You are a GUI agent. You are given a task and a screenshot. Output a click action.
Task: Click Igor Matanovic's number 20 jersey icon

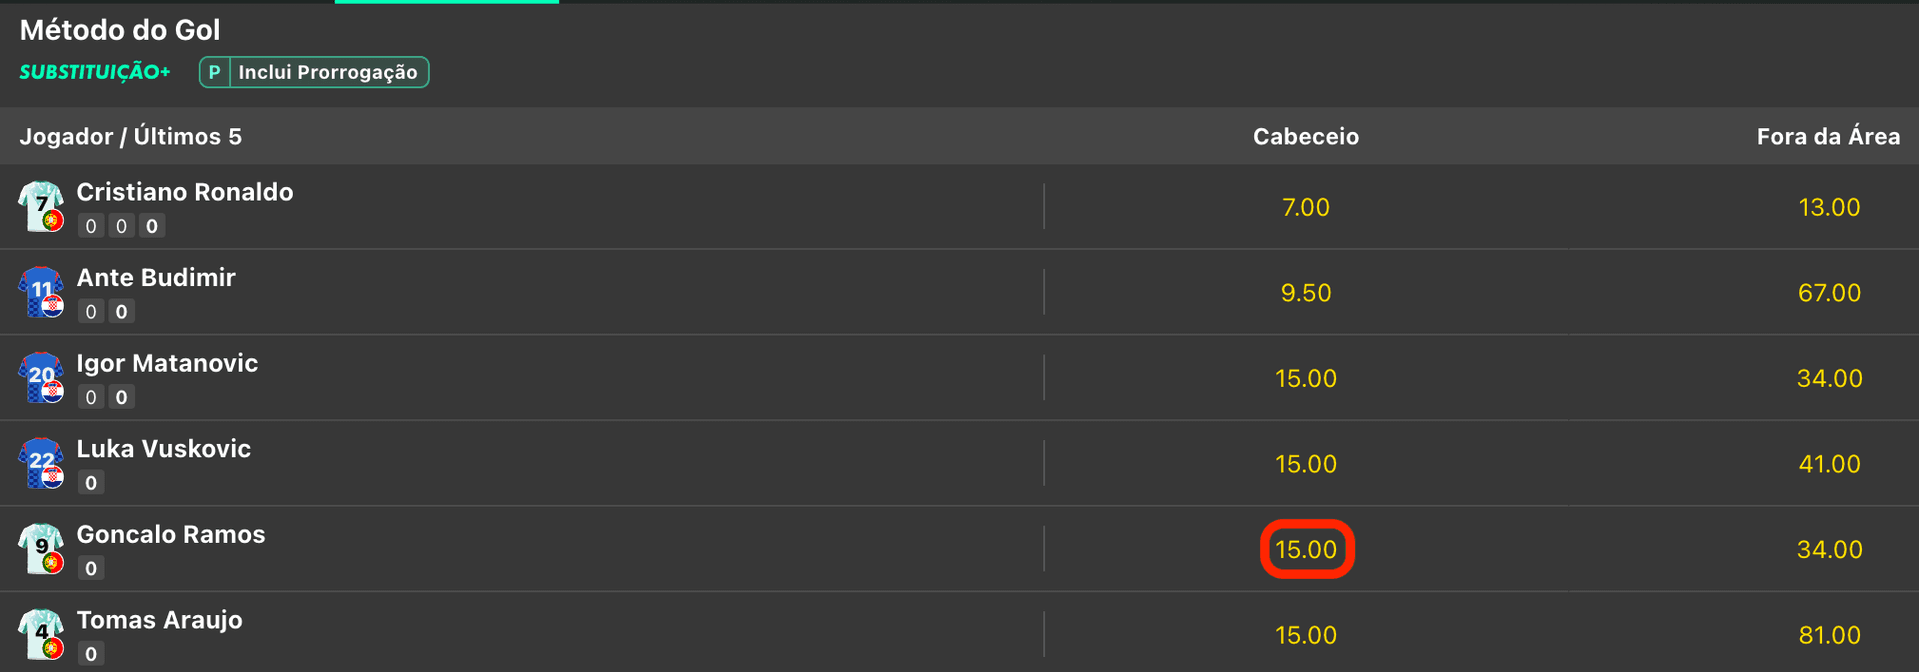[41, 377]
